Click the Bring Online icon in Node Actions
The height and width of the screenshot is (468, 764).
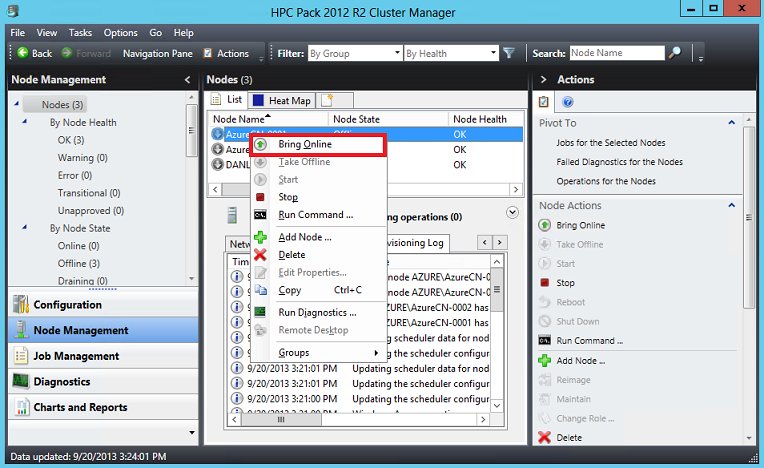[544, 225]
